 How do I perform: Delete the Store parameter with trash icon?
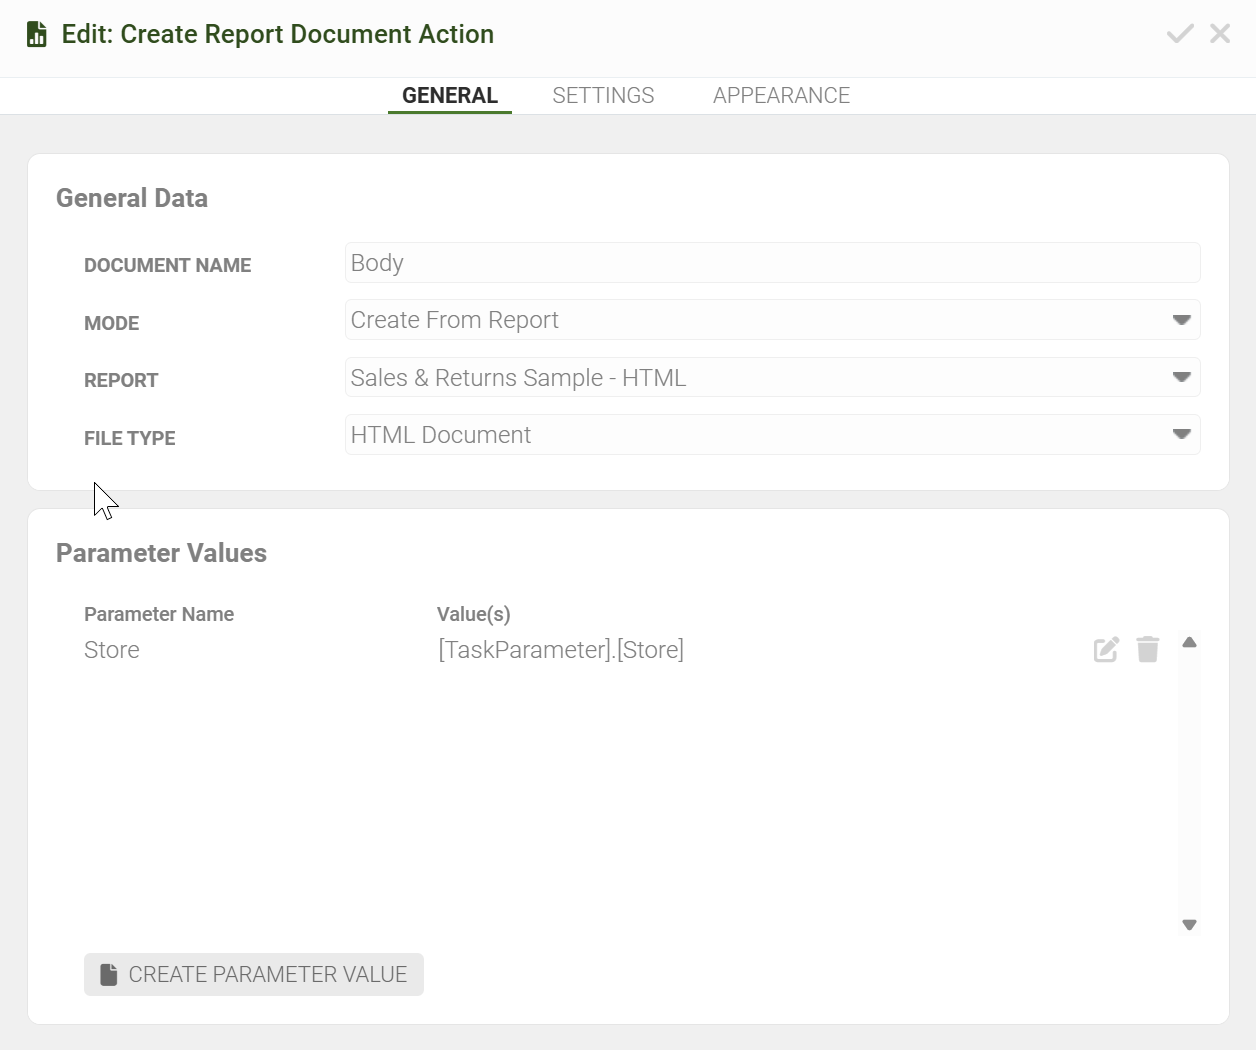[1148, 650]
